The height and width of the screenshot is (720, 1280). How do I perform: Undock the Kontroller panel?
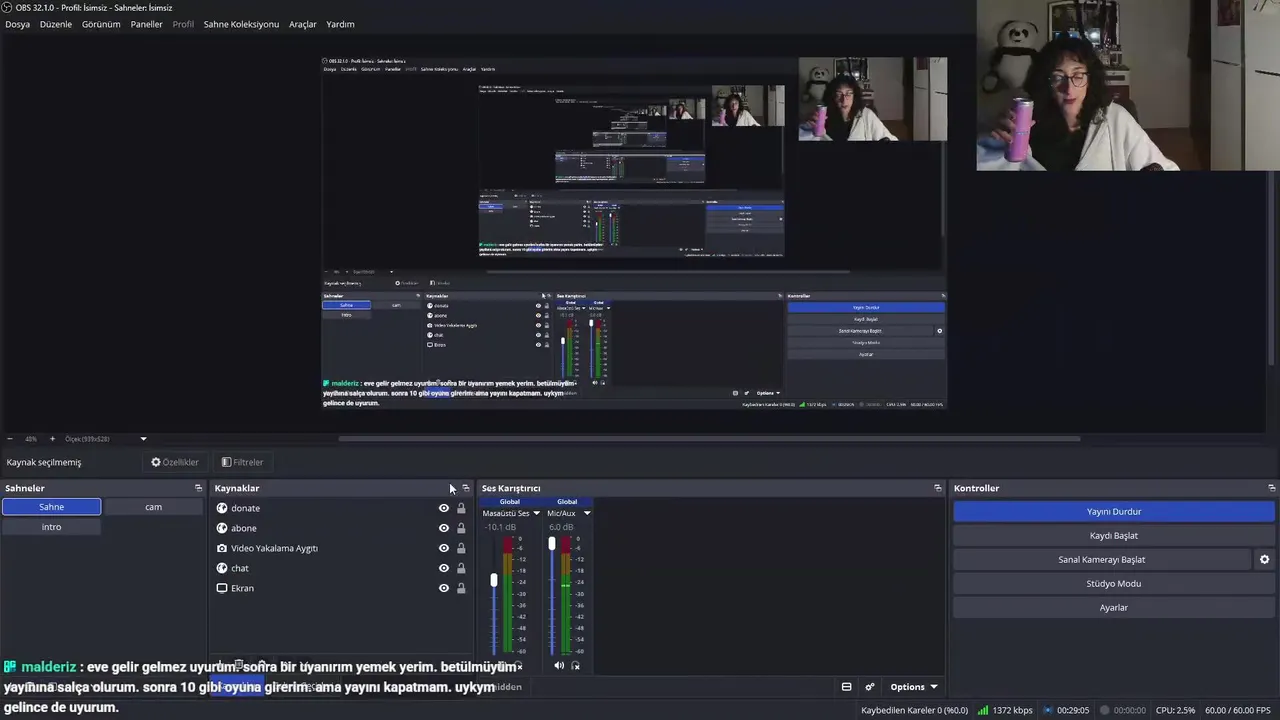[1271, 488]
